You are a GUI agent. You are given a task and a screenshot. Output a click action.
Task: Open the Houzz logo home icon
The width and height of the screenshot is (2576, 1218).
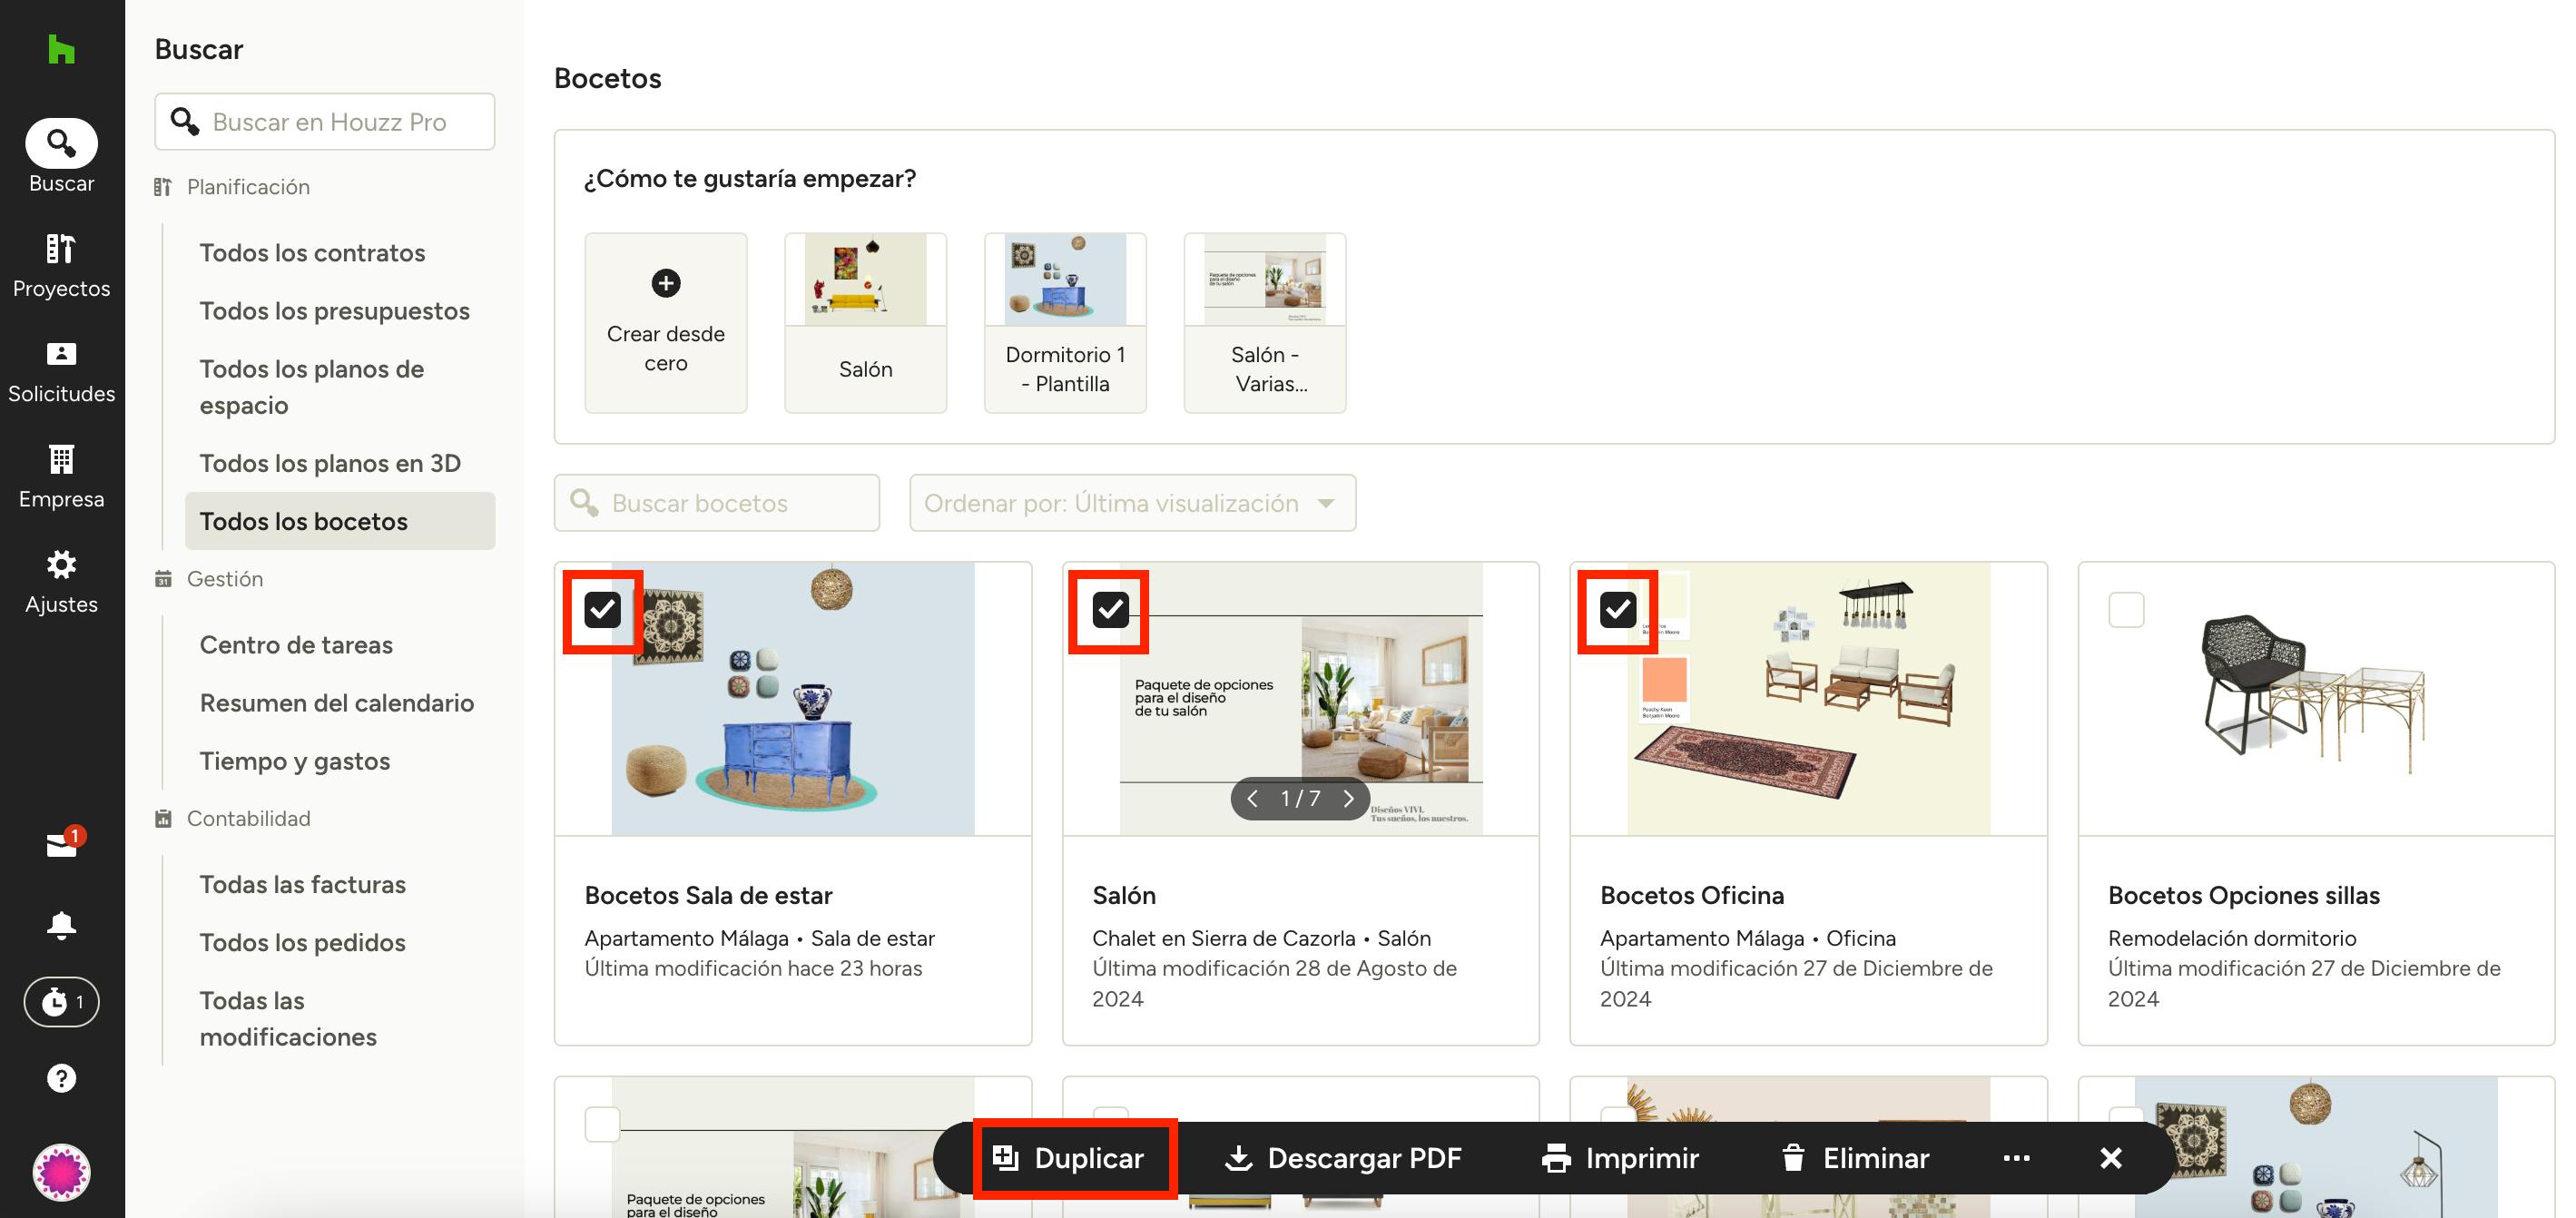[61, 49]
